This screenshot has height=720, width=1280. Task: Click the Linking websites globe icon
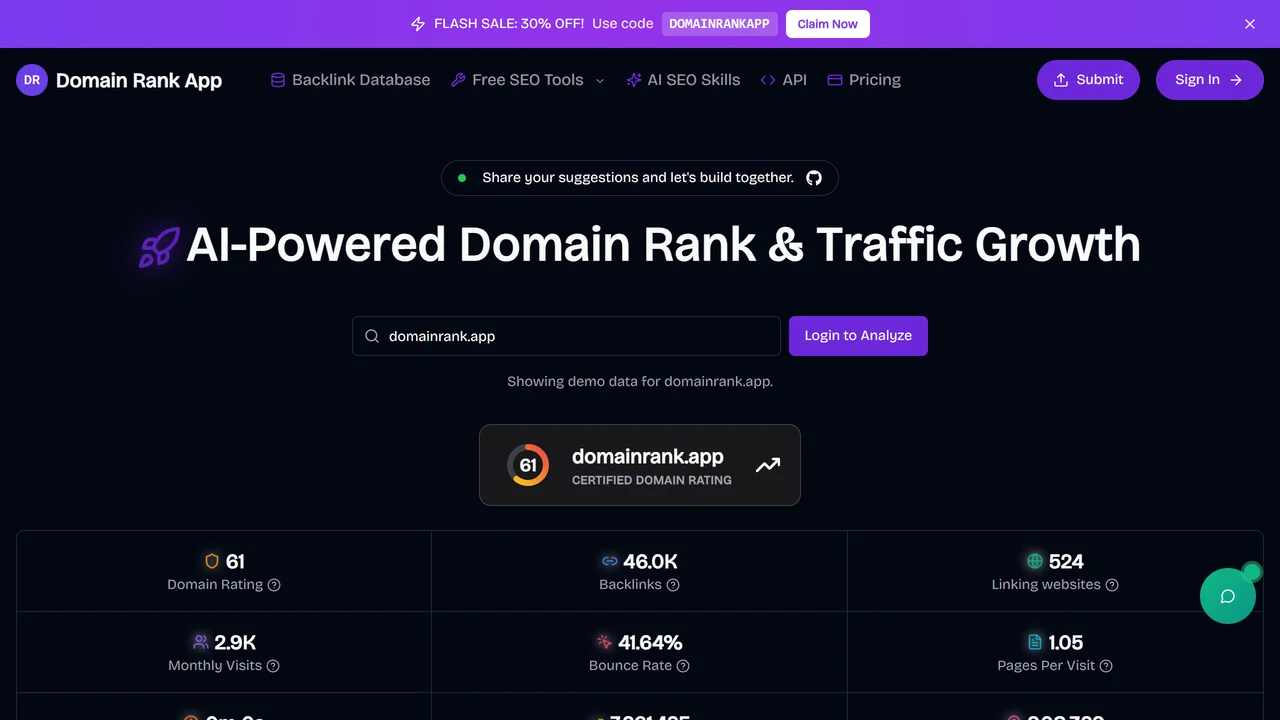pyautogui.click(x=1035, y=561)
